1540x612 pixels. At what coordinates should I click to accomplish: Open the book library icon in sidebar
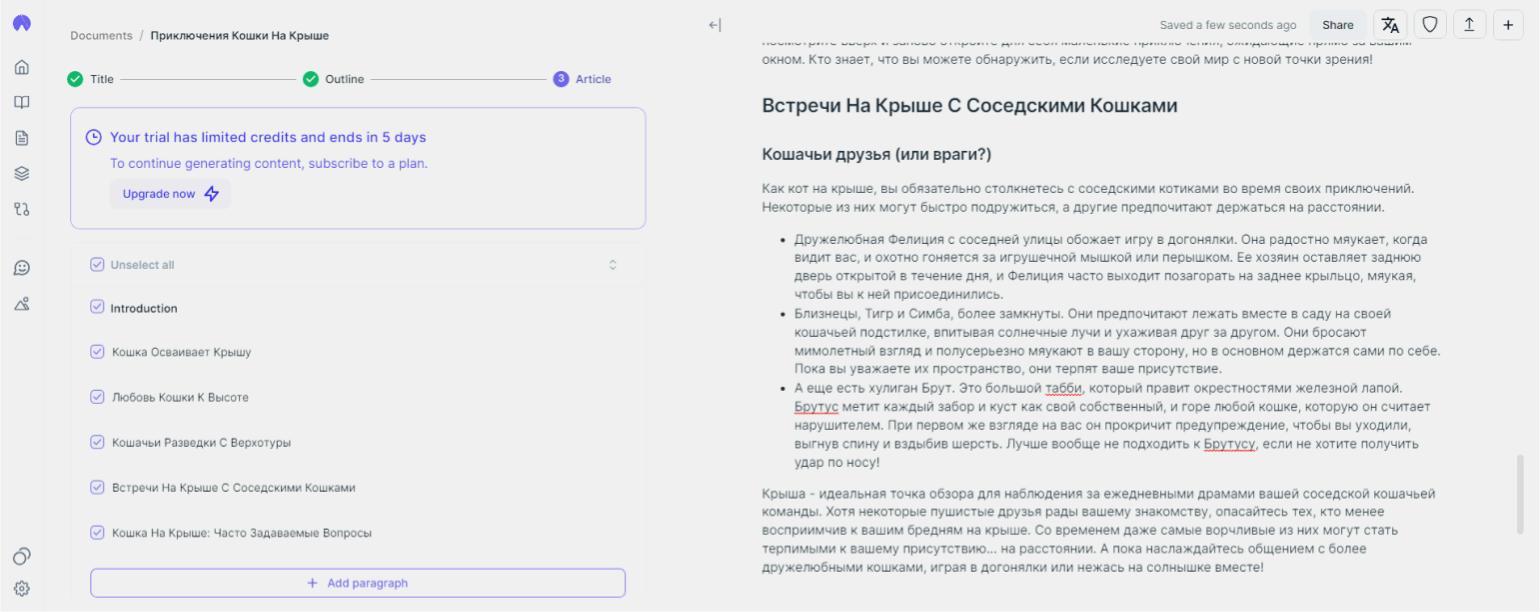22,102
